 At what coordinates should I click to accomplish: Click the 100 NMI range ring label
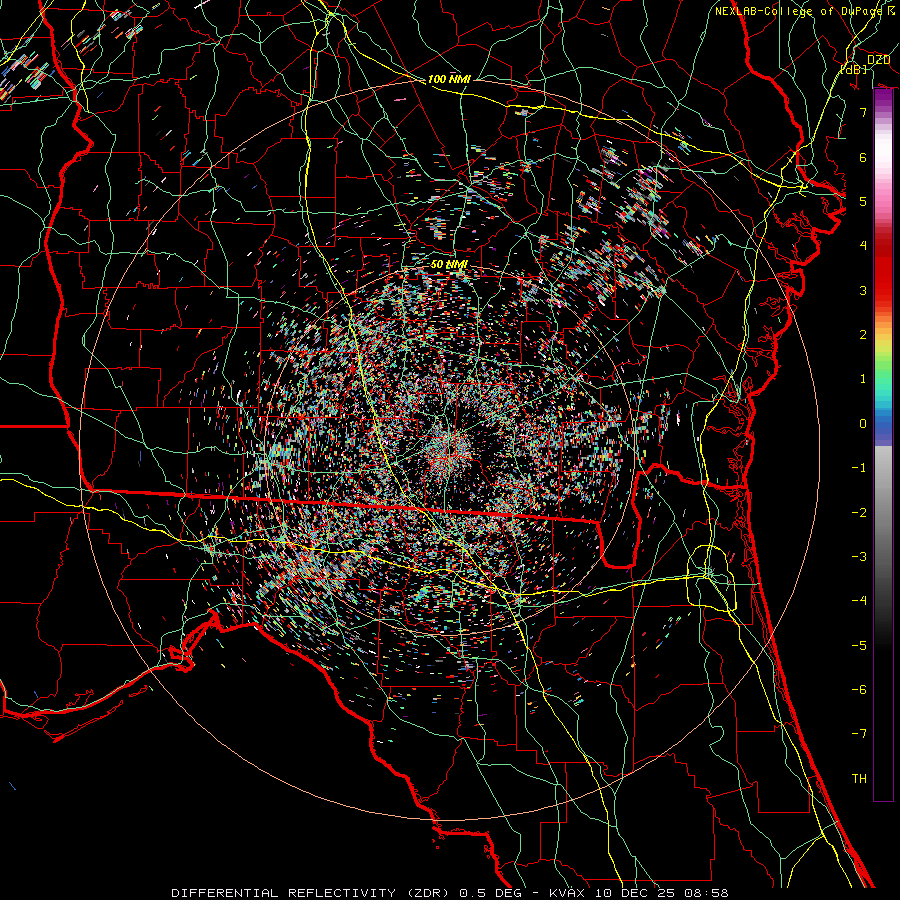[x=449, y=79]
